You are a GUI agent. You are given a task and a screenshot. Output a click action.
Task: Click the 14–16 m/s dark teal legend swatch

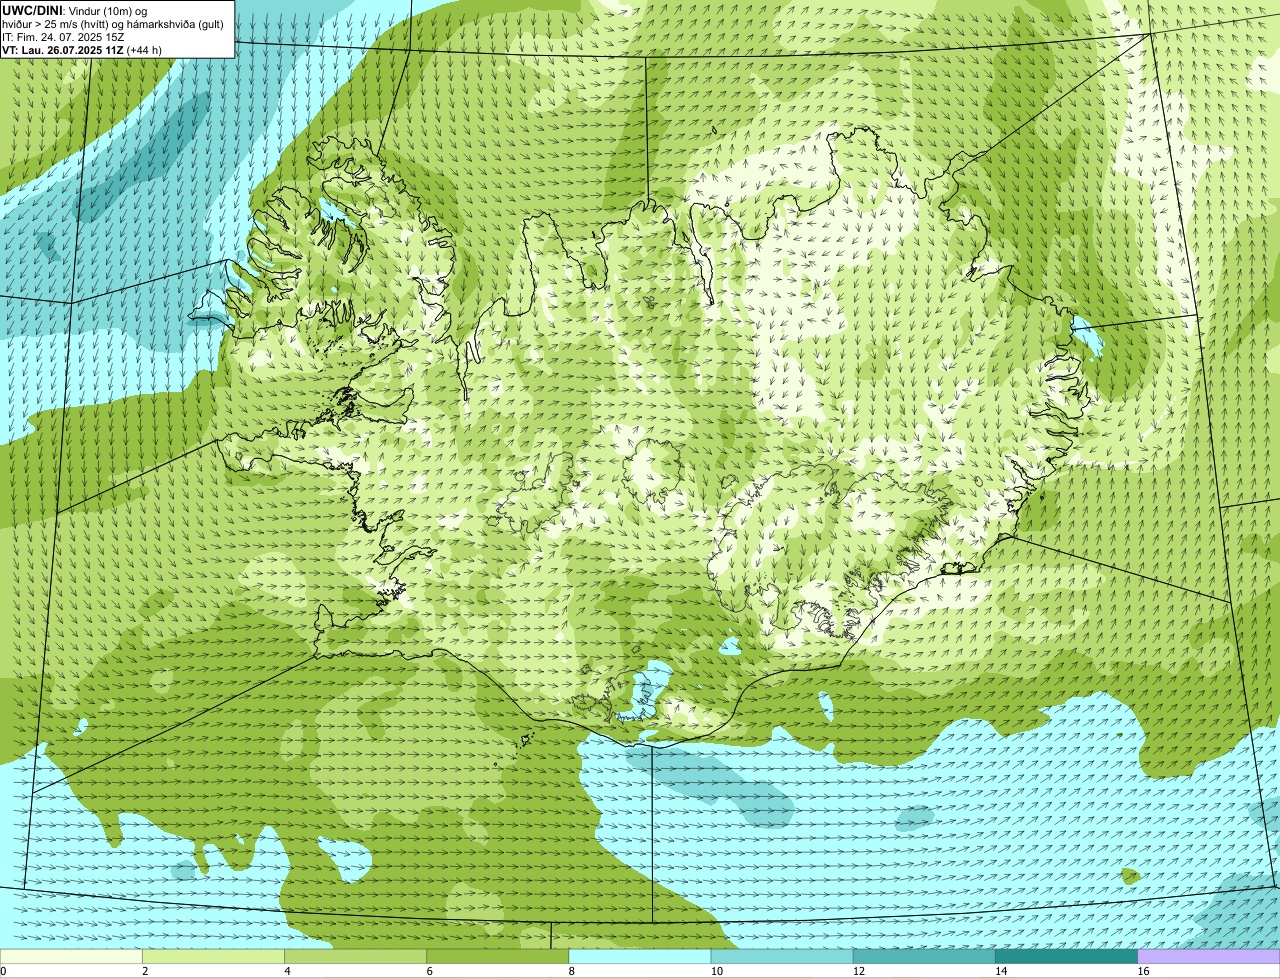1067,956
